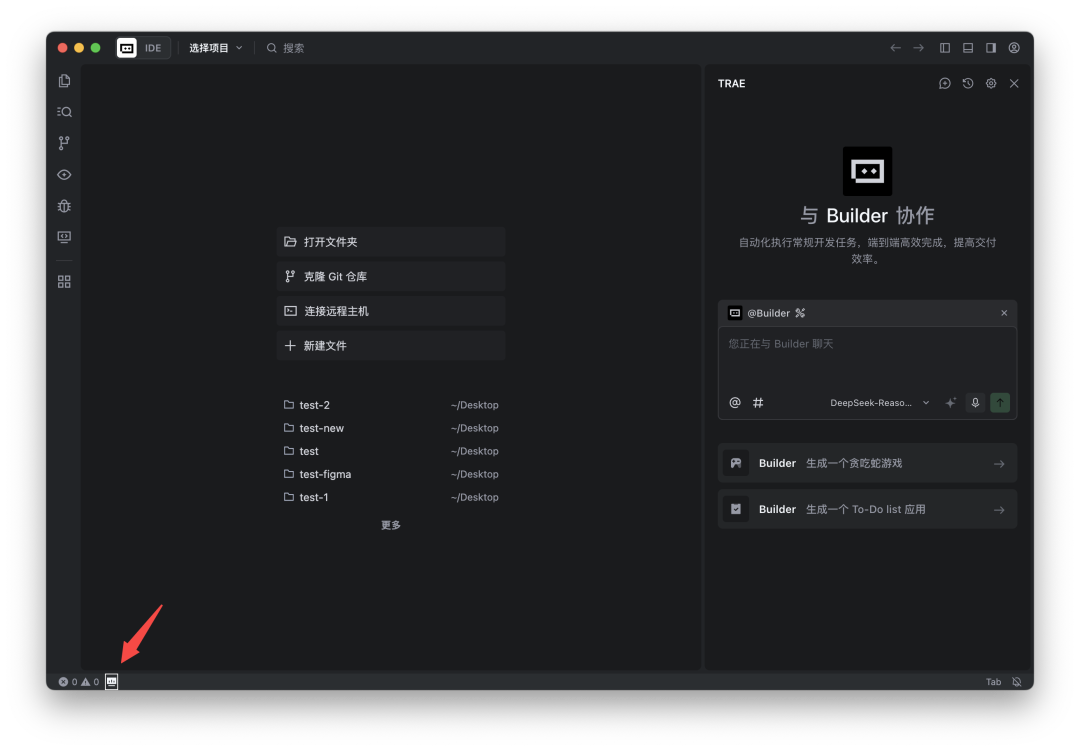Open Remote Explorer monitor icon

tap(64, 237)
